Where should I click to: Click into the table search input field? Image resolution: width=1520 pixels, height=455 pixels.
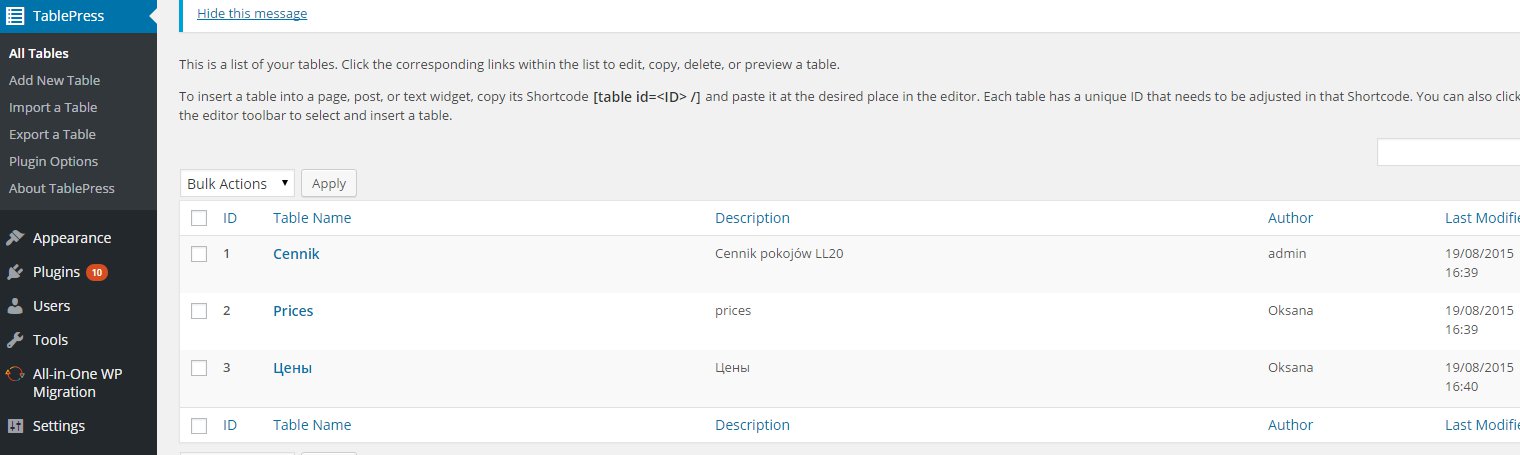click(x=1448, y=152)
